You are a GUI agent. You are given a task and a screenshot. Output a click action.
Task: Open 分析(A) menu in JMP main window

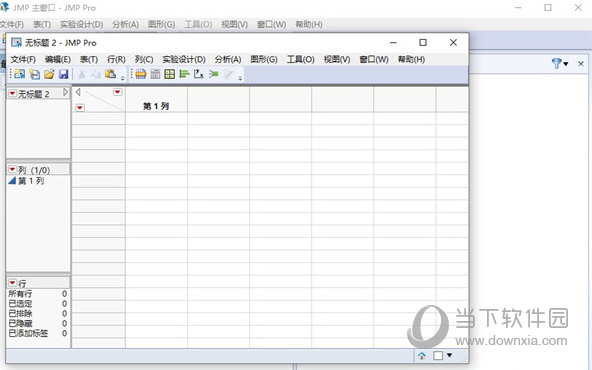tap(126, 25)
